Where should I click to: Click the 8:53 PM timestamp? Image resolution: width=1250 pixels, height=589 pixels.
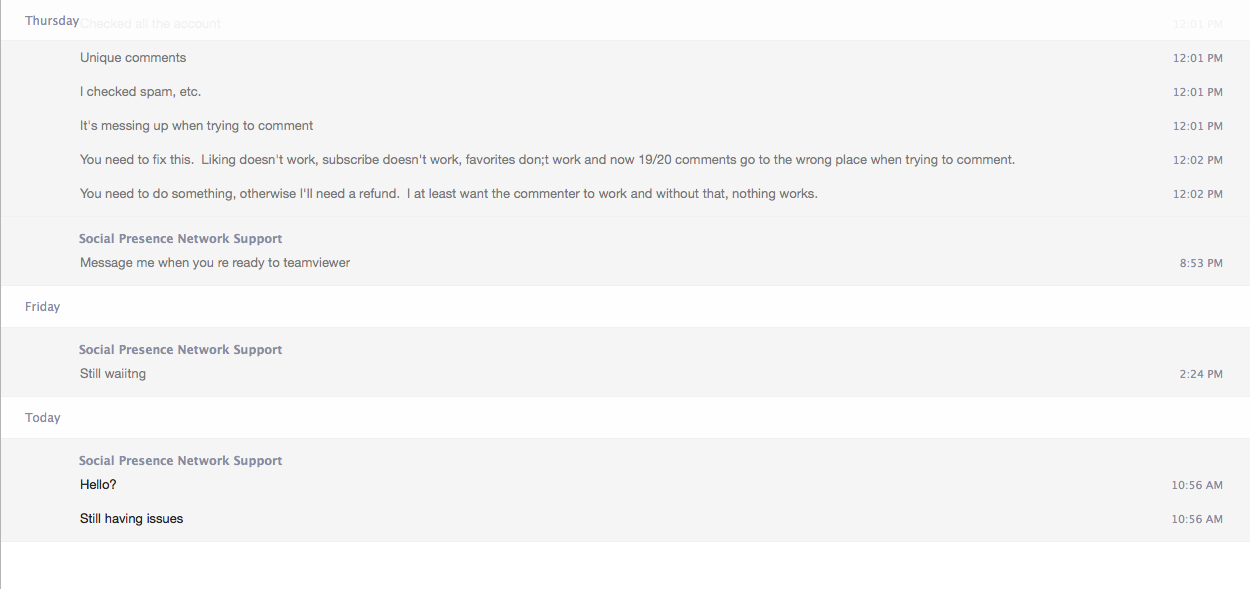click(x=1201, y=264)
